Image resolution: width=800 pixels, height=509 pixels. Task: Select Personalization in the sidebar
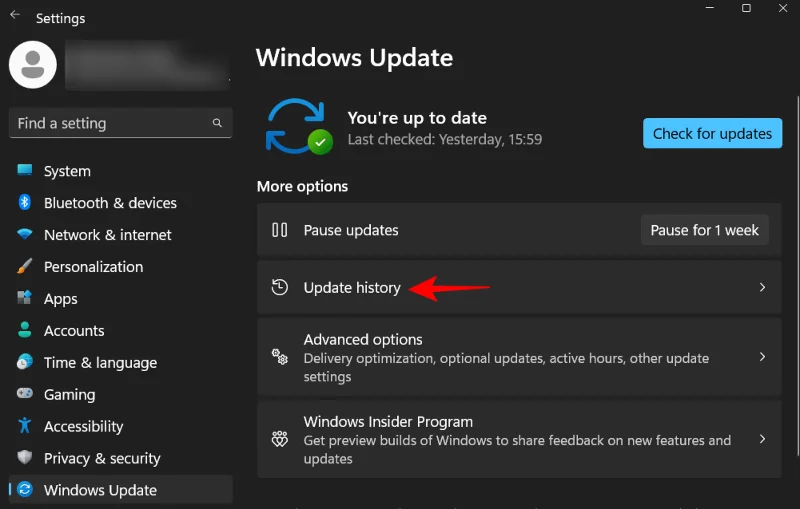click(120, 267)
